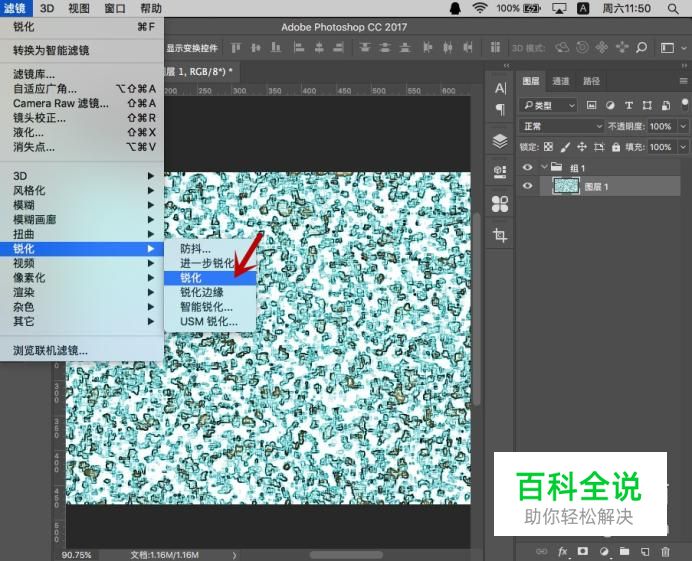This screenshot has height=561, width=692.
Task: Open workspace dropdown arrow in options bar
Action: tap(684, 48)
